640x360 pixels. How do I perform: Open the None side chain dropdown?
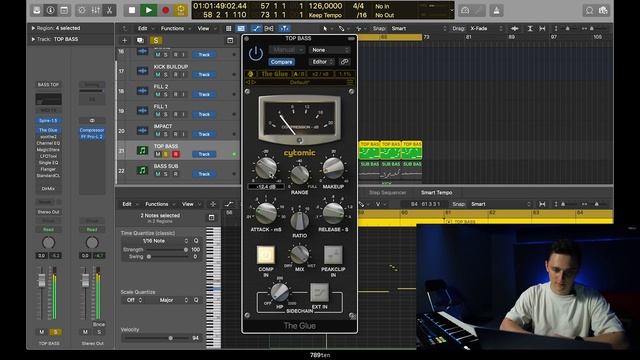[329, 50]
